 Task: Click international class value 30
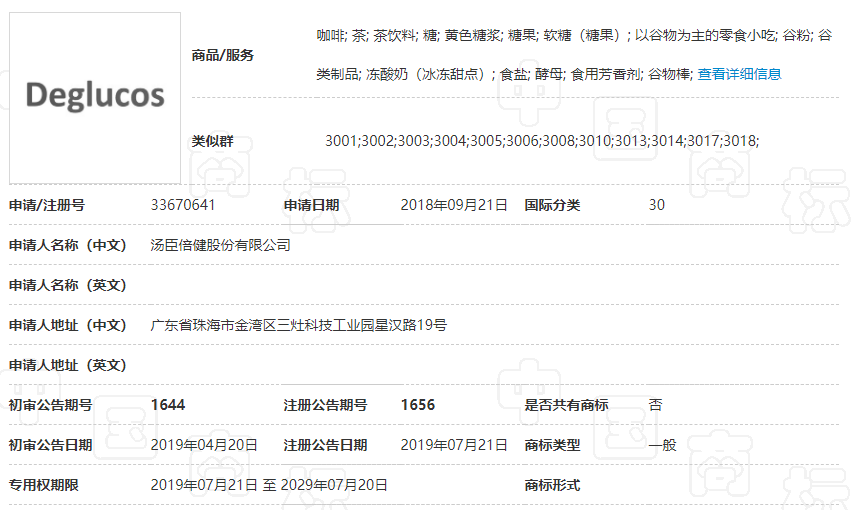(656, 205)
